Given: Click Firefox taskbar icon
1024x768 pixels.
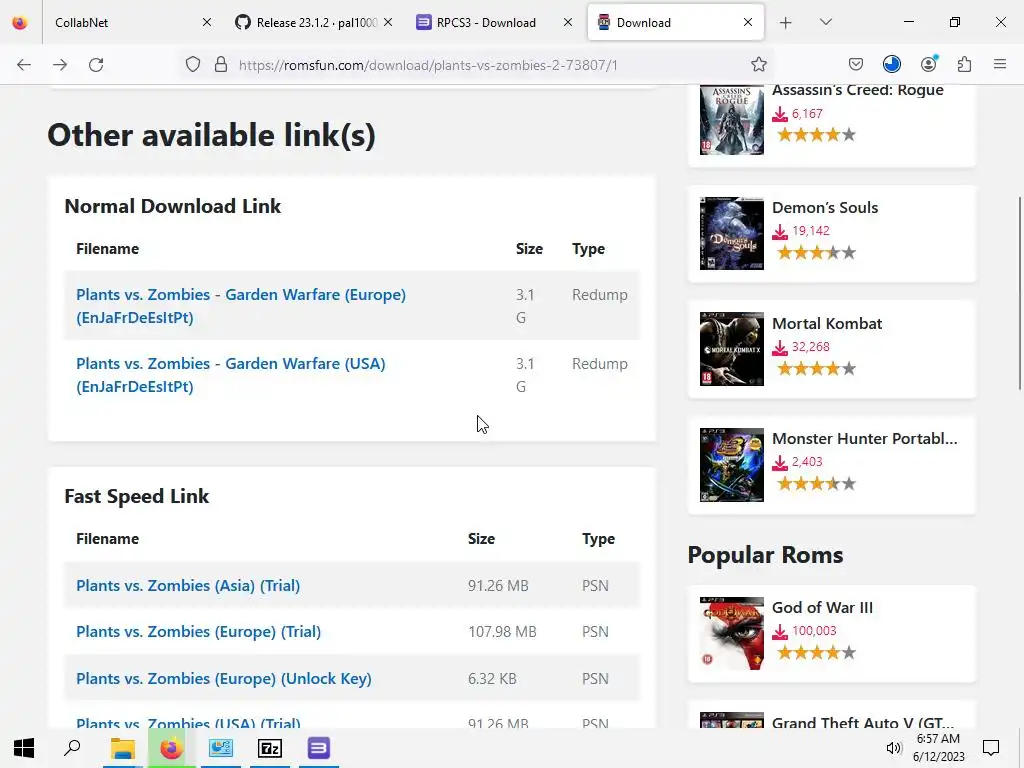Looking at the screenshot, I should pyautogui.click(x=171, y=748).
